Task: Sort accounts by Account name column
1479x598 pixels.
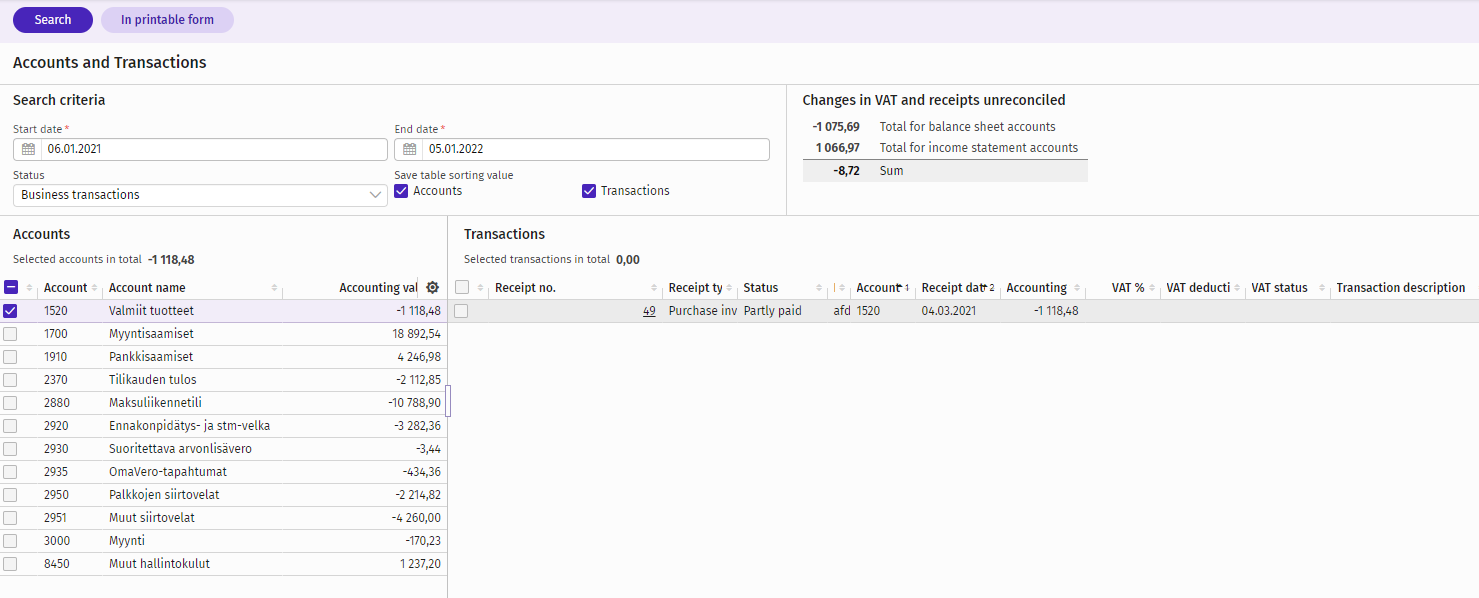Action: [275, 288]
